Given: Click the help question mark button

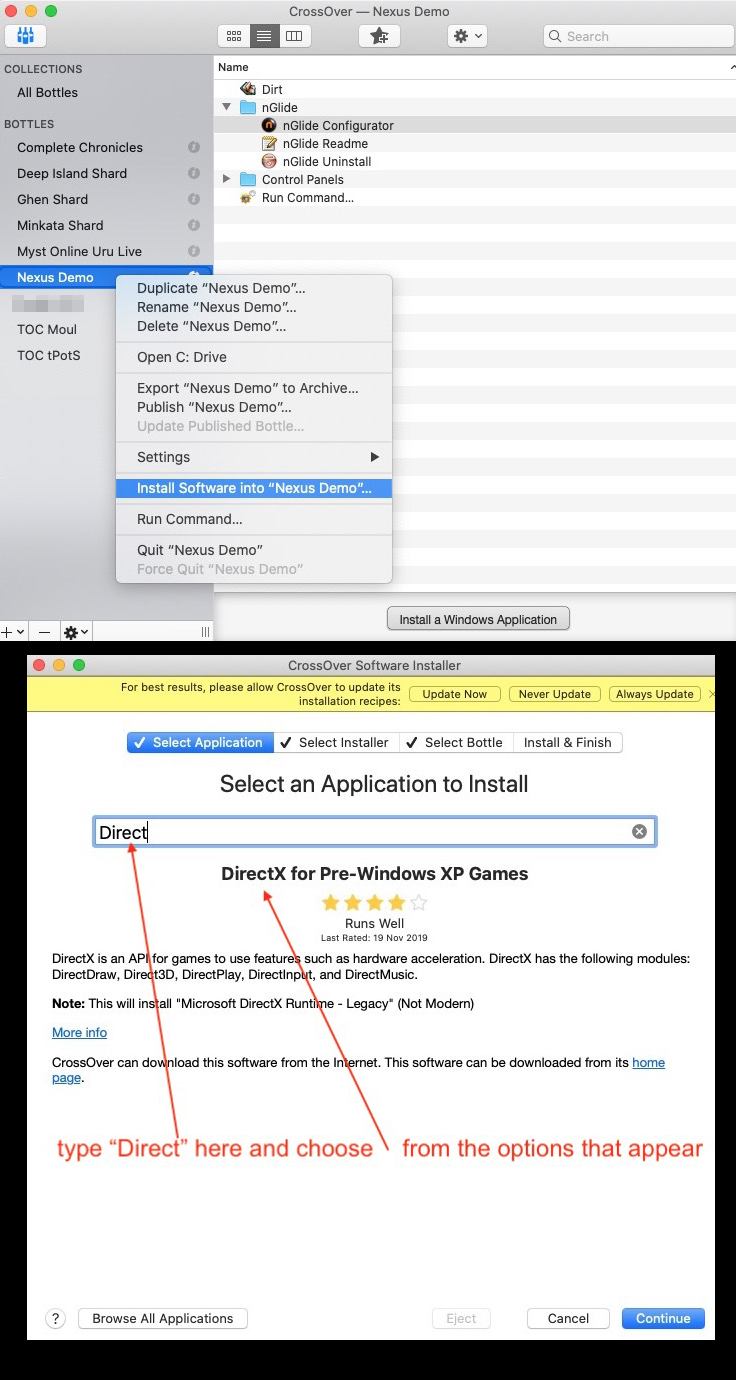Looking at the screenshot, I should (56, 1318).
